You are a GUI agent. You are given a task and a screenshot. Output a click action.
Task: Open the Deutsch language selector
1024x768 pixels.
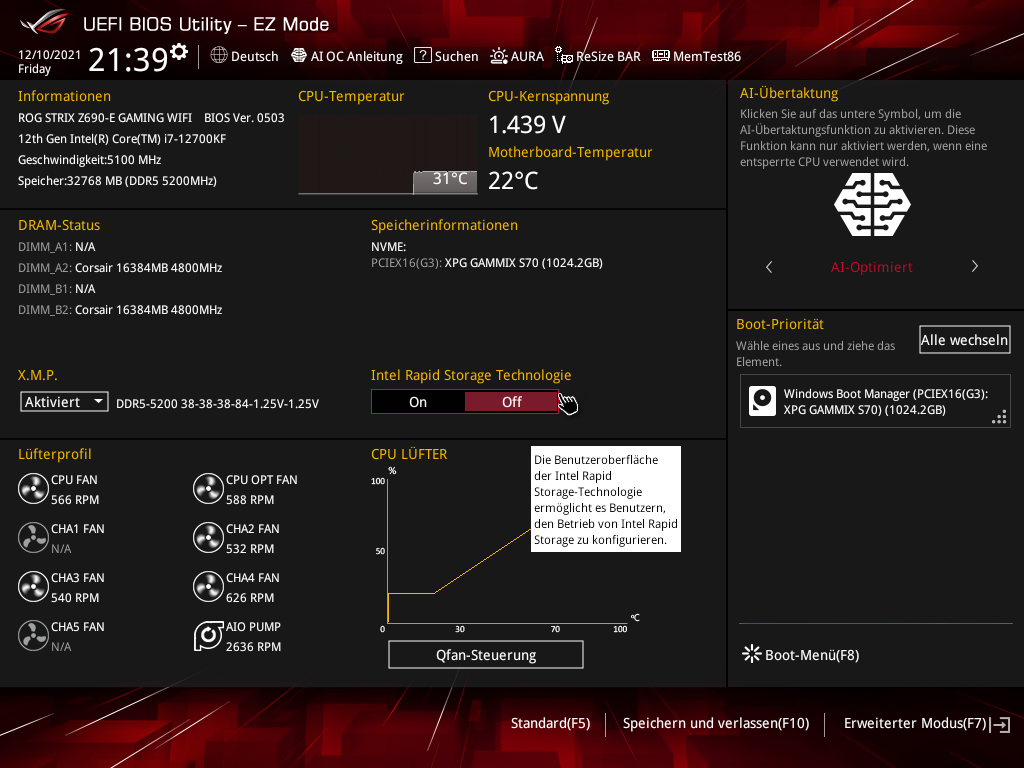244,56
